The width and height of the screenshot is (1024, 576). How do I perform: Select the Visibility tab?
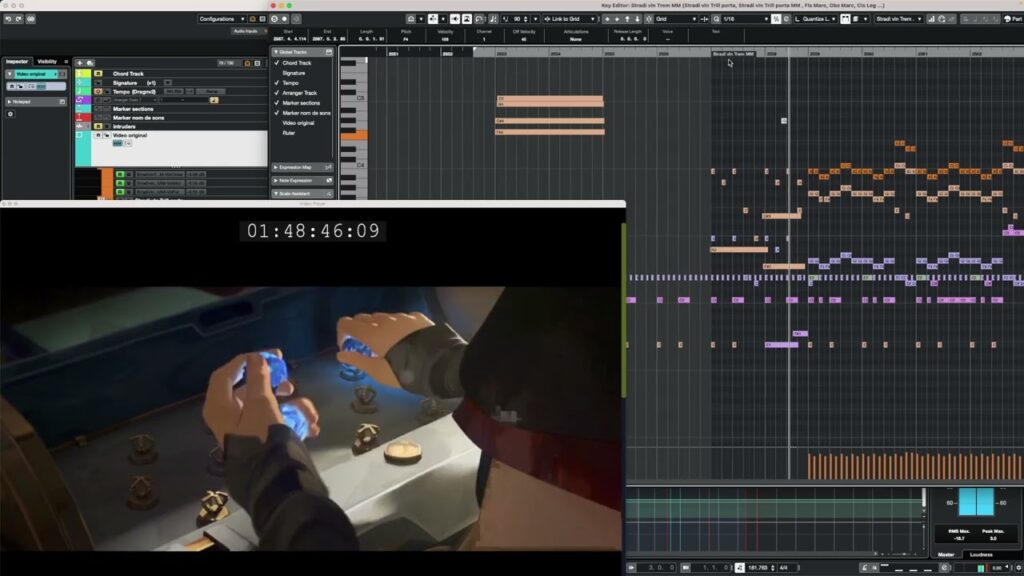(47, 61)
